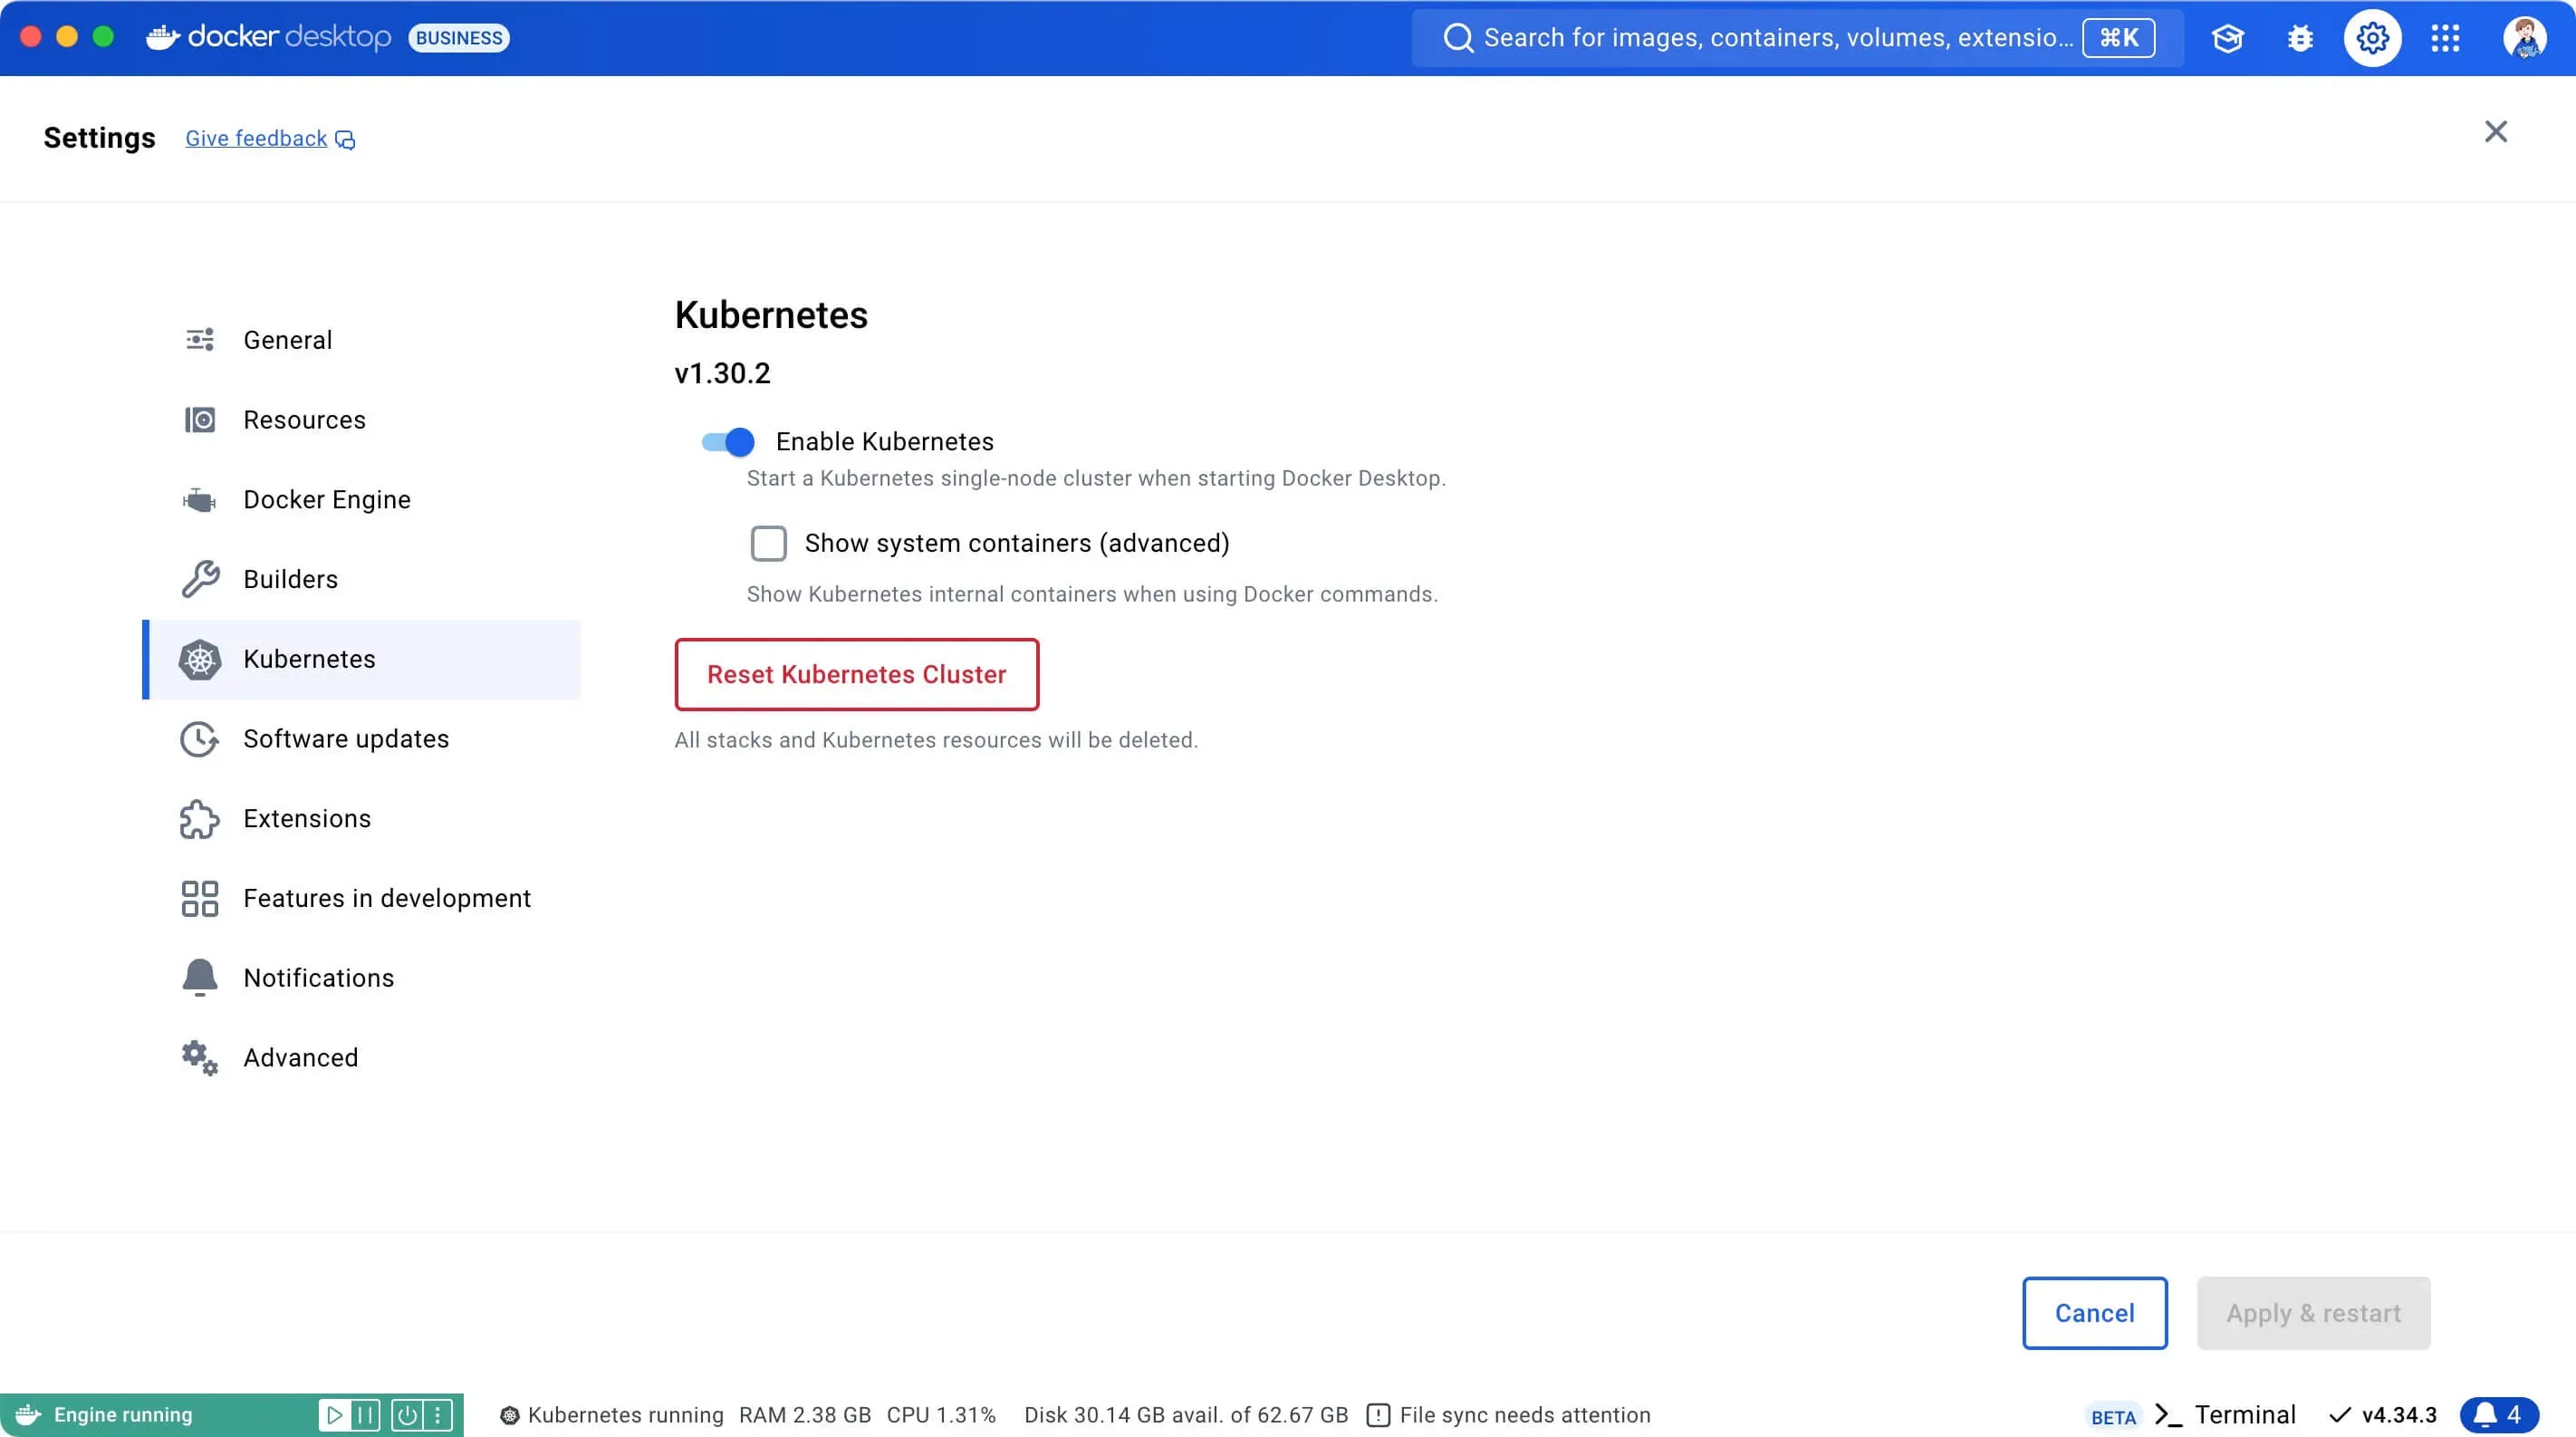Open Extensions settings section
The width and height of the screenshot is (2576, 1437).
point(362,819)
